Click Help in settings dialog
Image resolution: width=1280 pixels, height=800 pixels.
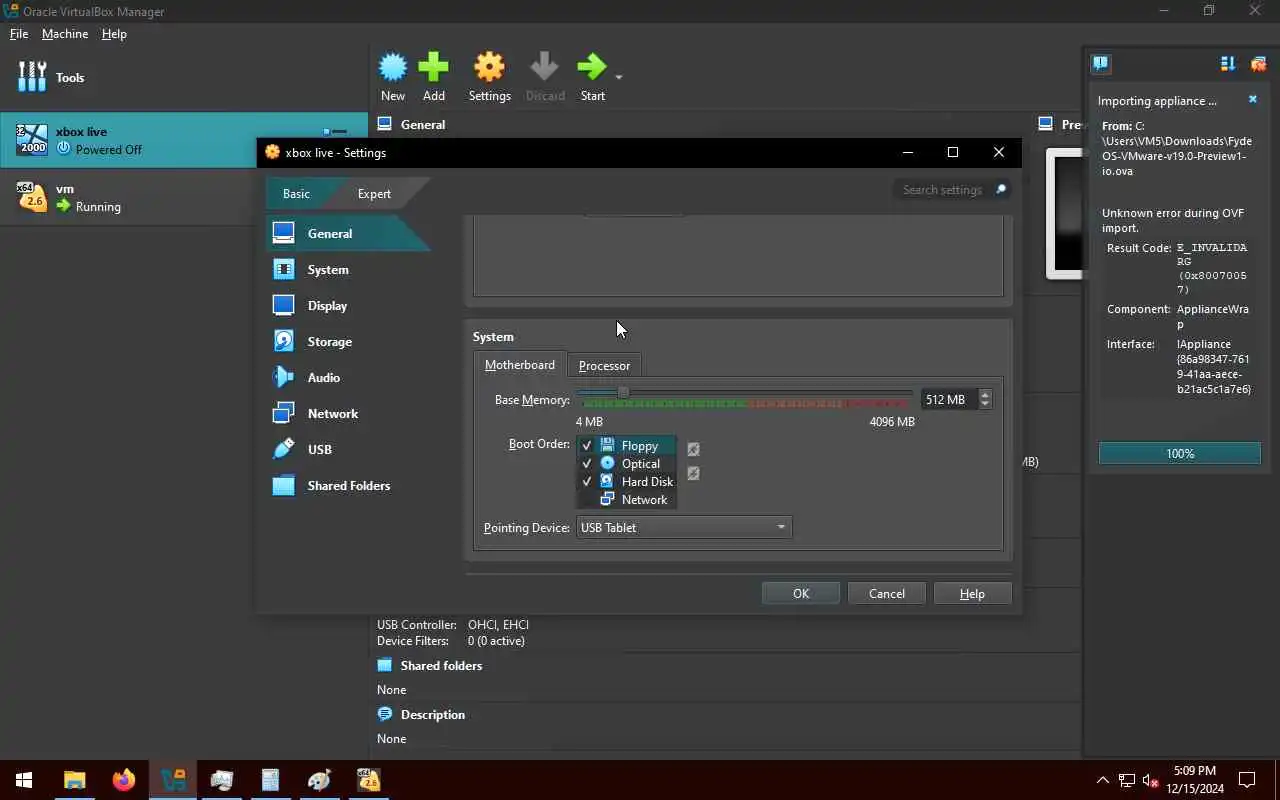click(x=972, y=593)
